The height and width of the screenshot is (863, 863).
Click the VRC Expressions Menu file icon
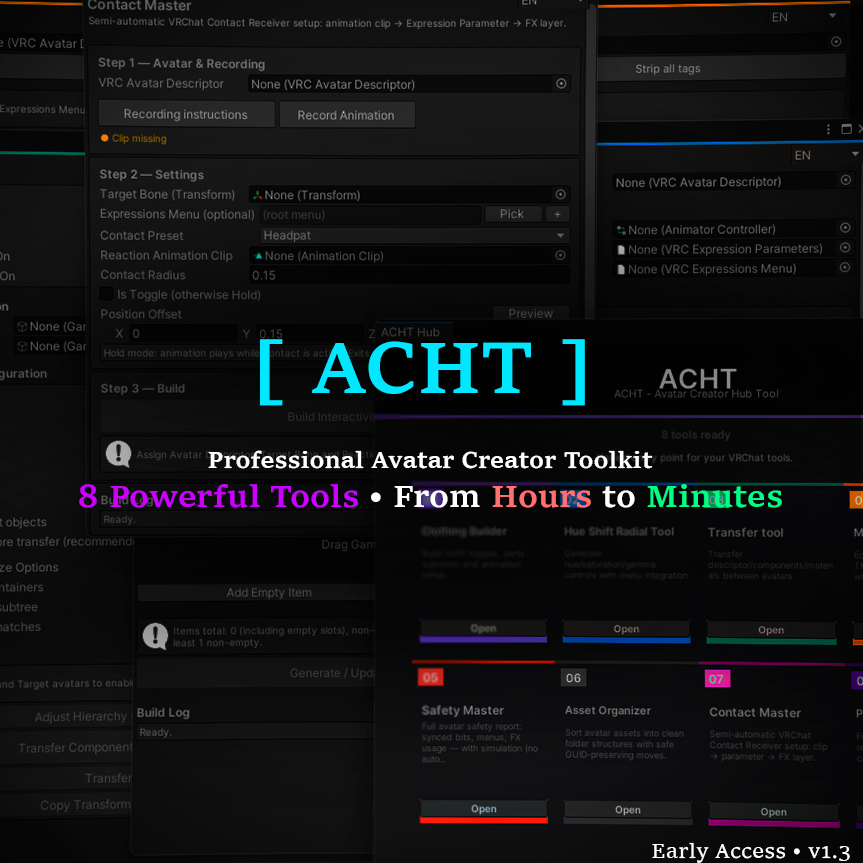coord(621,270)
